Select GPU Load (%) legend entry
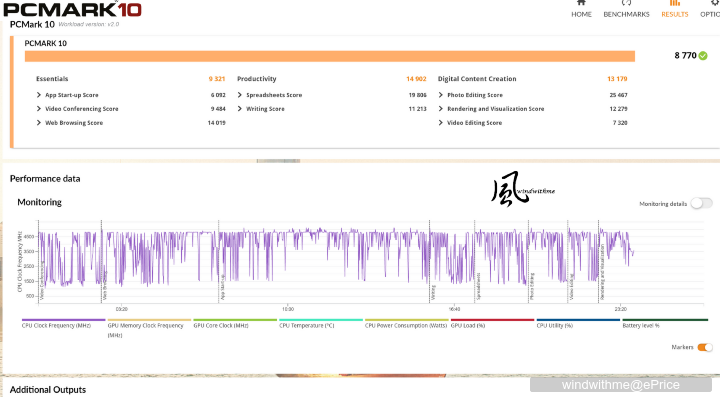 click(x=468, y=325)
